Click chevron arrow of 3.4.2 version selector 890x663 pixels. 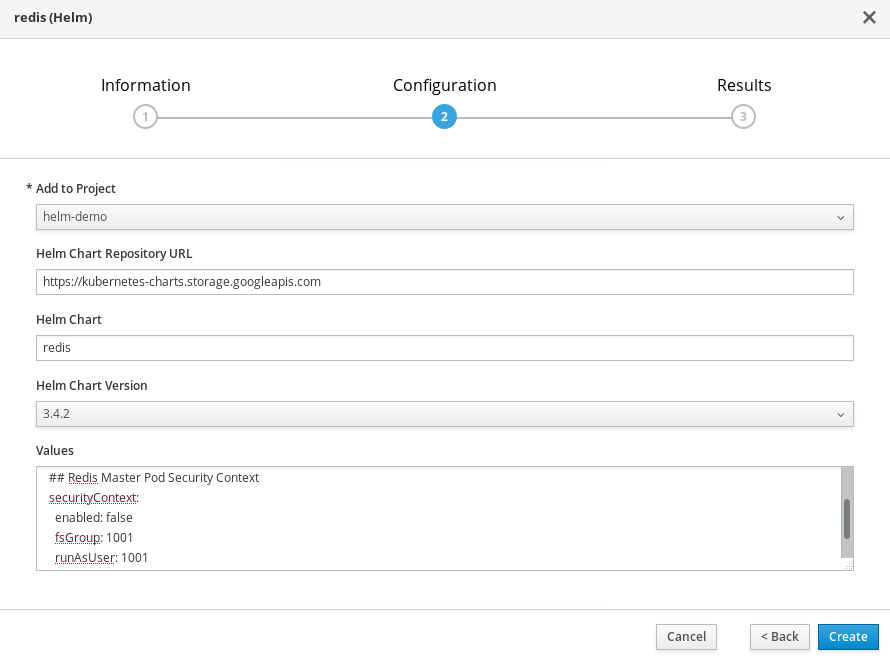click(840, 414)
